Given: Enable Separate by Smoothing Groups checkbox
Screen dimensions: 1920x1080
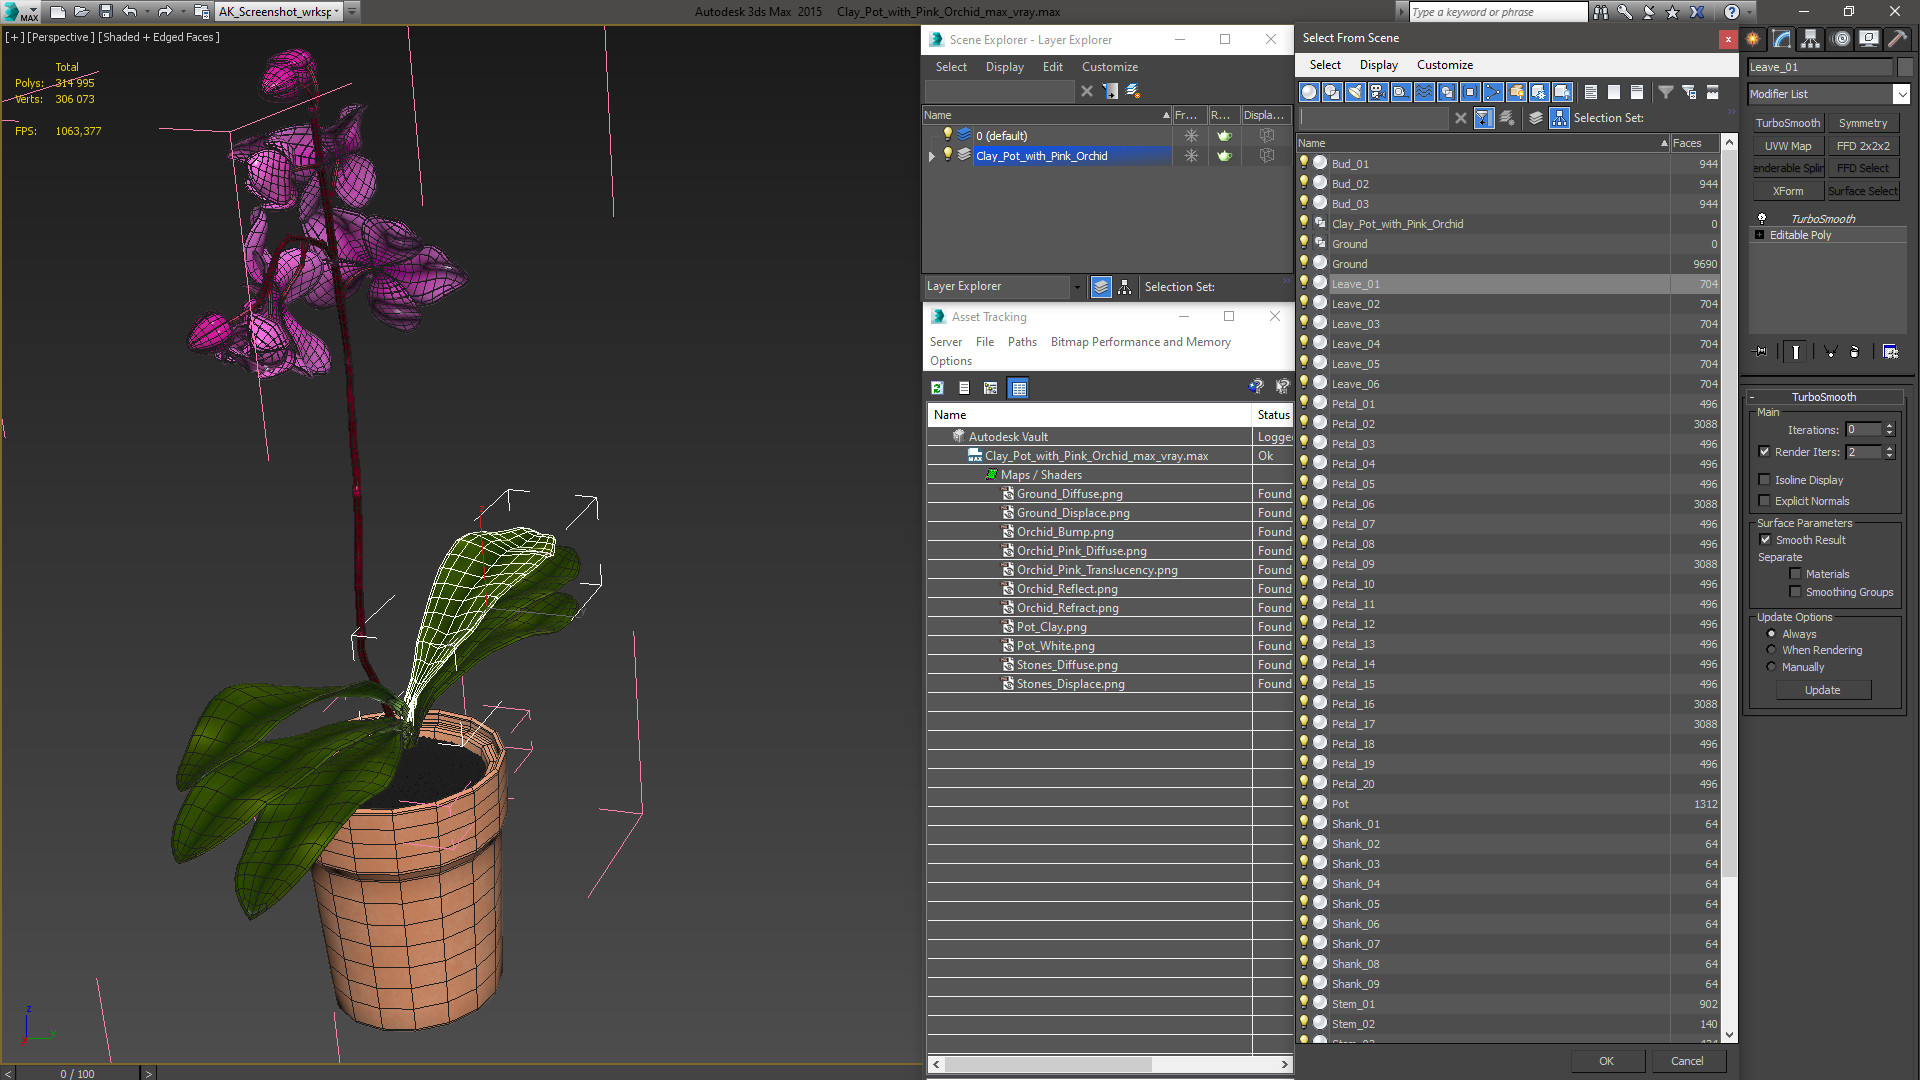Looking at the screenshot, I should click(x=1795, y=592).
